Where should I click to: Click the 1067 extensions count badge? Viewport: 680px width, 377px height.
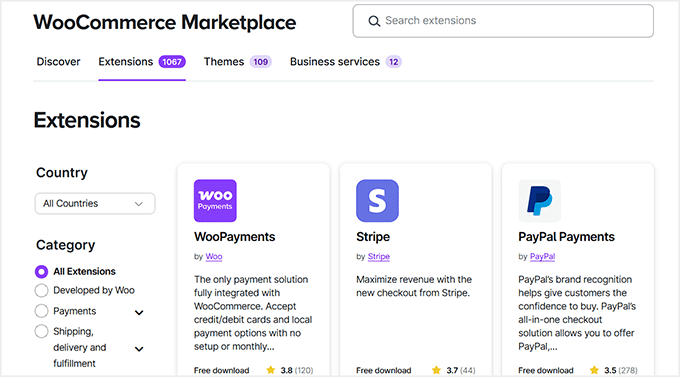(x=172, y=62)
